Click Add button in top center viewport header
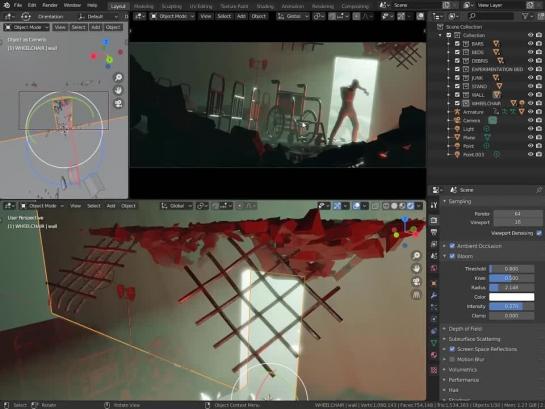 click(241, 16)
